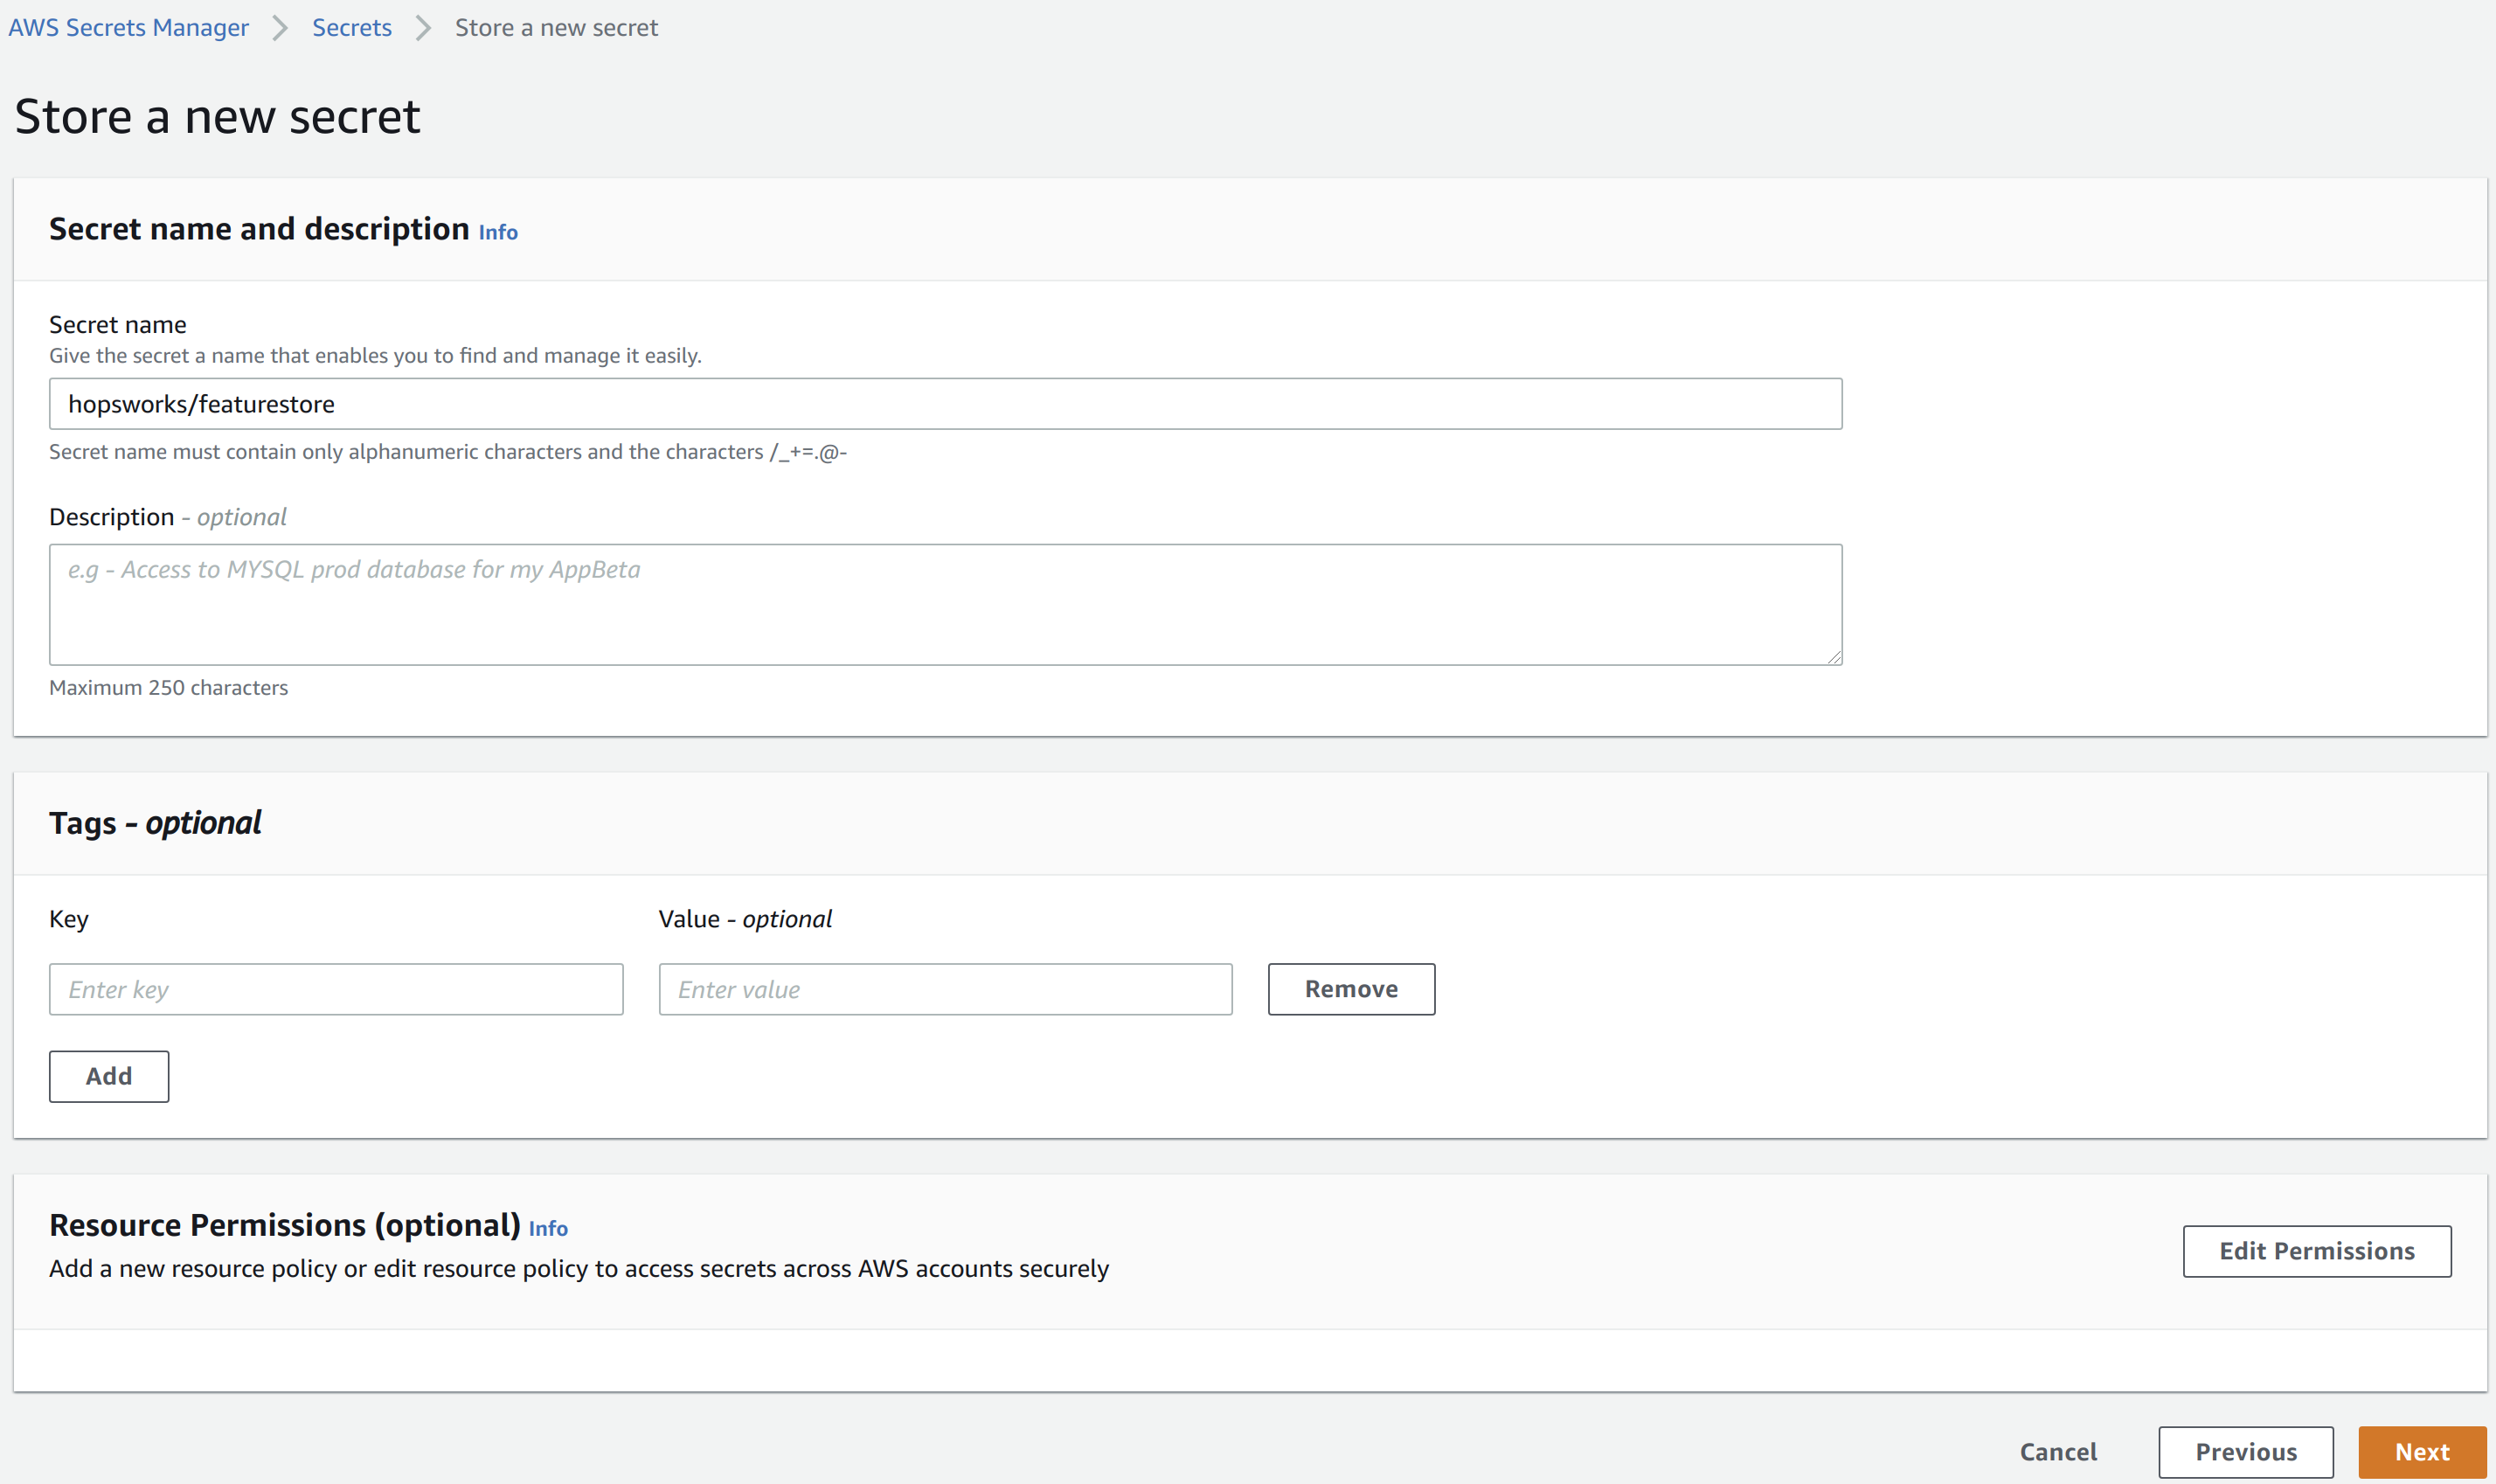Cancel storing the new secret
Screen dimensions: 2496x1484
click(2057, 1452)
